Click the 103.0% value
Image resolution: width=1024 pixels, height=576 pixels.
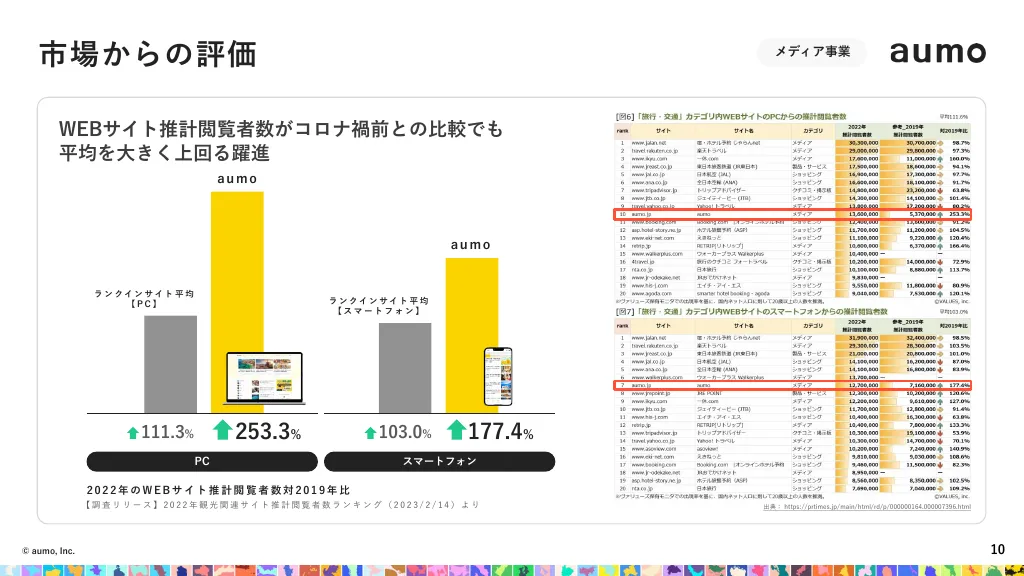pos(405,432)
